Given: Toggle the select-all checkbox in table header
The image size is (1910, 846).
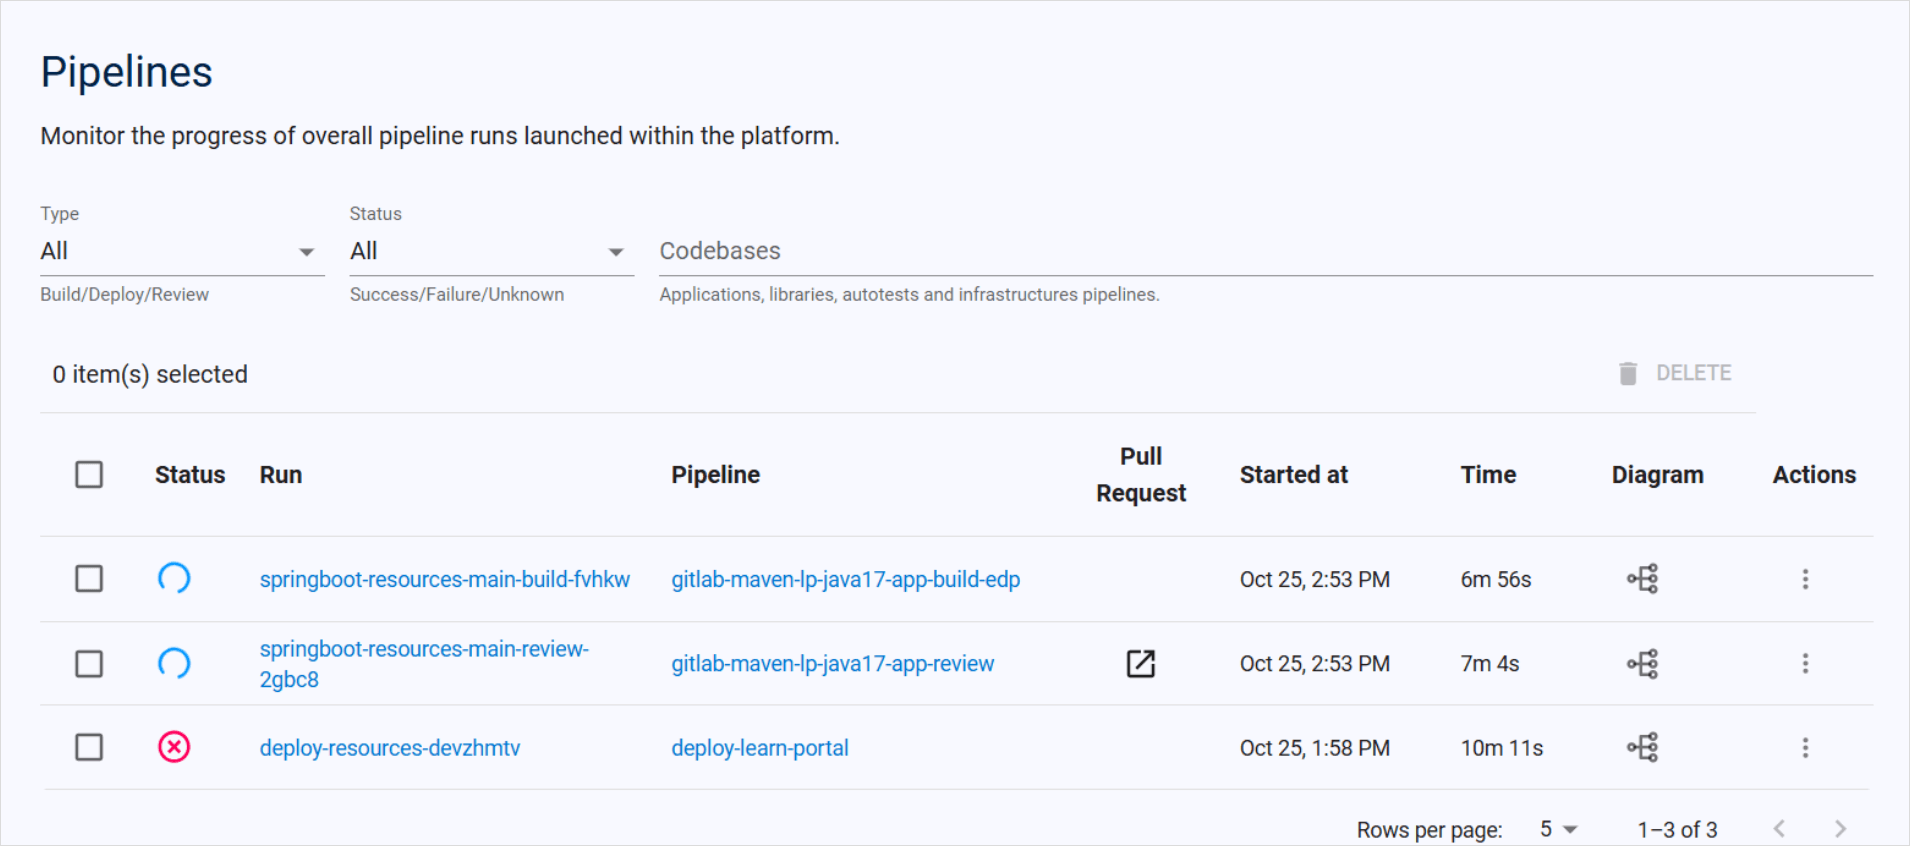Looking at the screenshot, I should (x=89, y=475).
